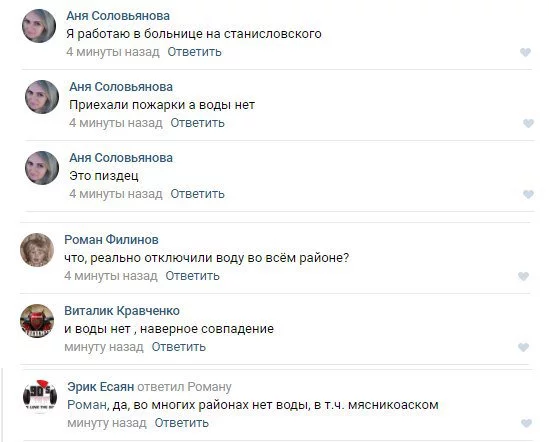Open Эрик Есаян's profile name link

click(x=100, y=387)
